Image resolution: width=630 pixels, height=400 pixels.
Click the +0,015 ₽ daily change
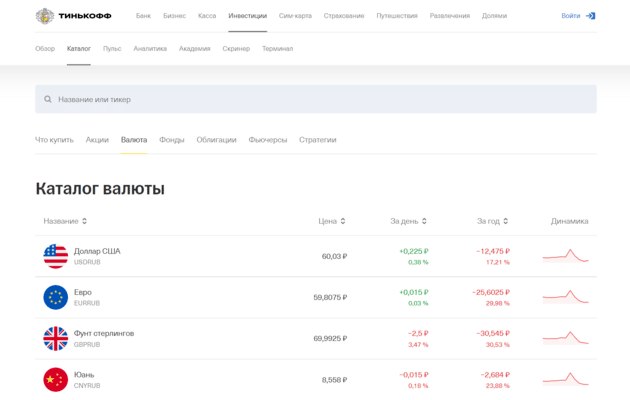tap(414, 292)
